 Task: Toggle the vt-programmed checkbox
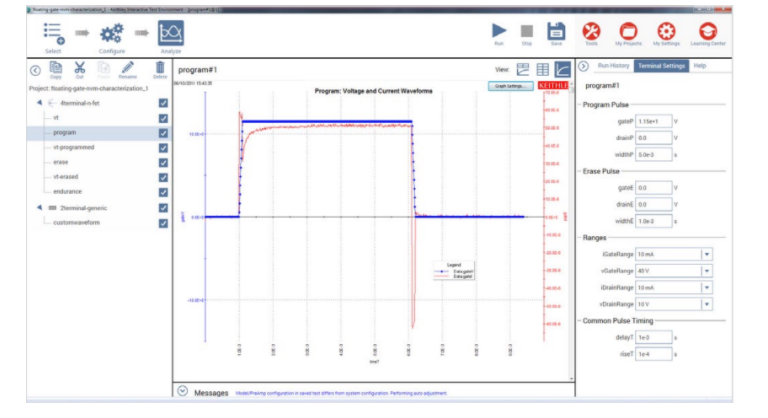(x=163, y=148)
